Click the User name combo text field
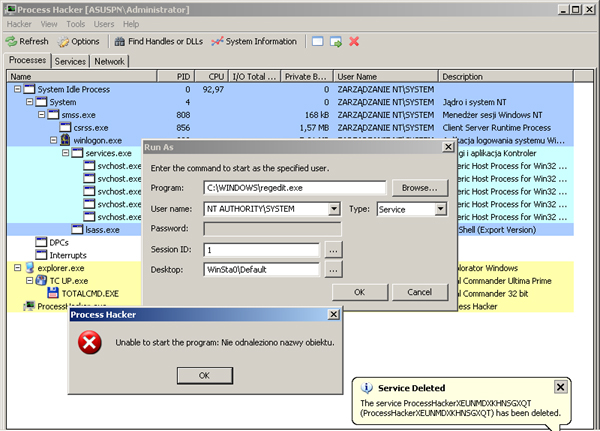The image size is (600, 431). (x=266, y=209)
